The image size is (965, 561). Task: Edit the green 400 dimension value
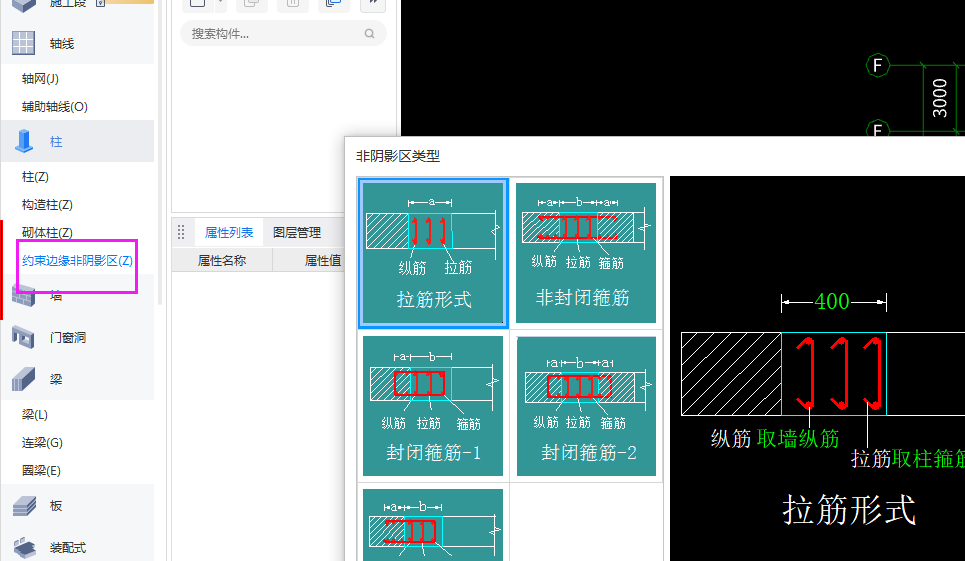tap(832, 301)
